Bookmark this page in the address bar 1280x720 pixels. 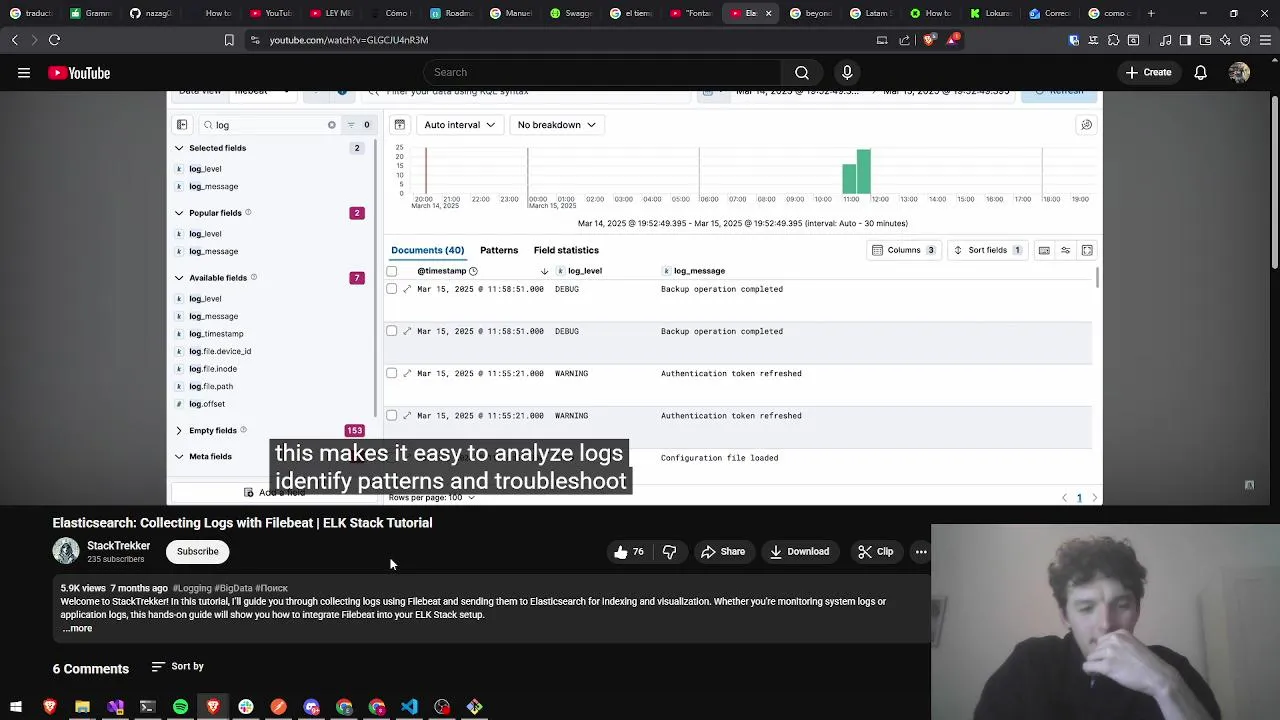click(x=229, y=40)
